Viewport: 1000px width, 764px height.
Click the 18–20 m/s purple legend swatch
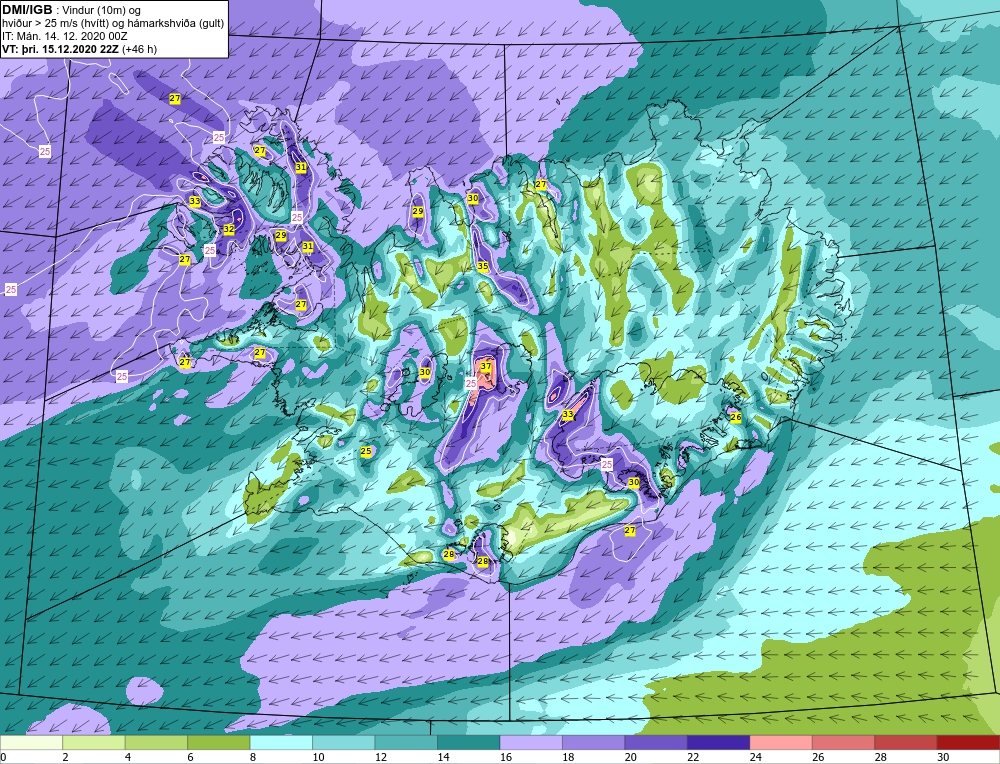click(594, 743)
